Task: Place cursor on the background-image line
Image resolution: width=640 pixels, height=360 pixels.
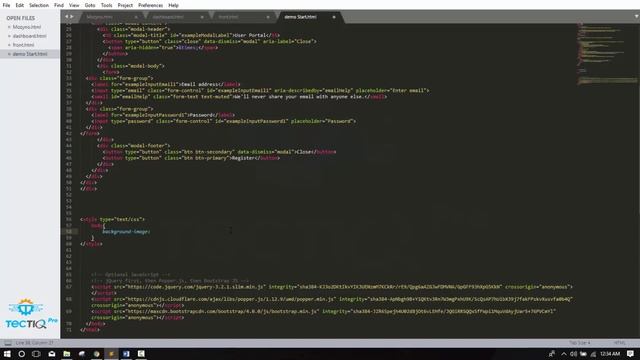Action: click(x=126, y=232)
